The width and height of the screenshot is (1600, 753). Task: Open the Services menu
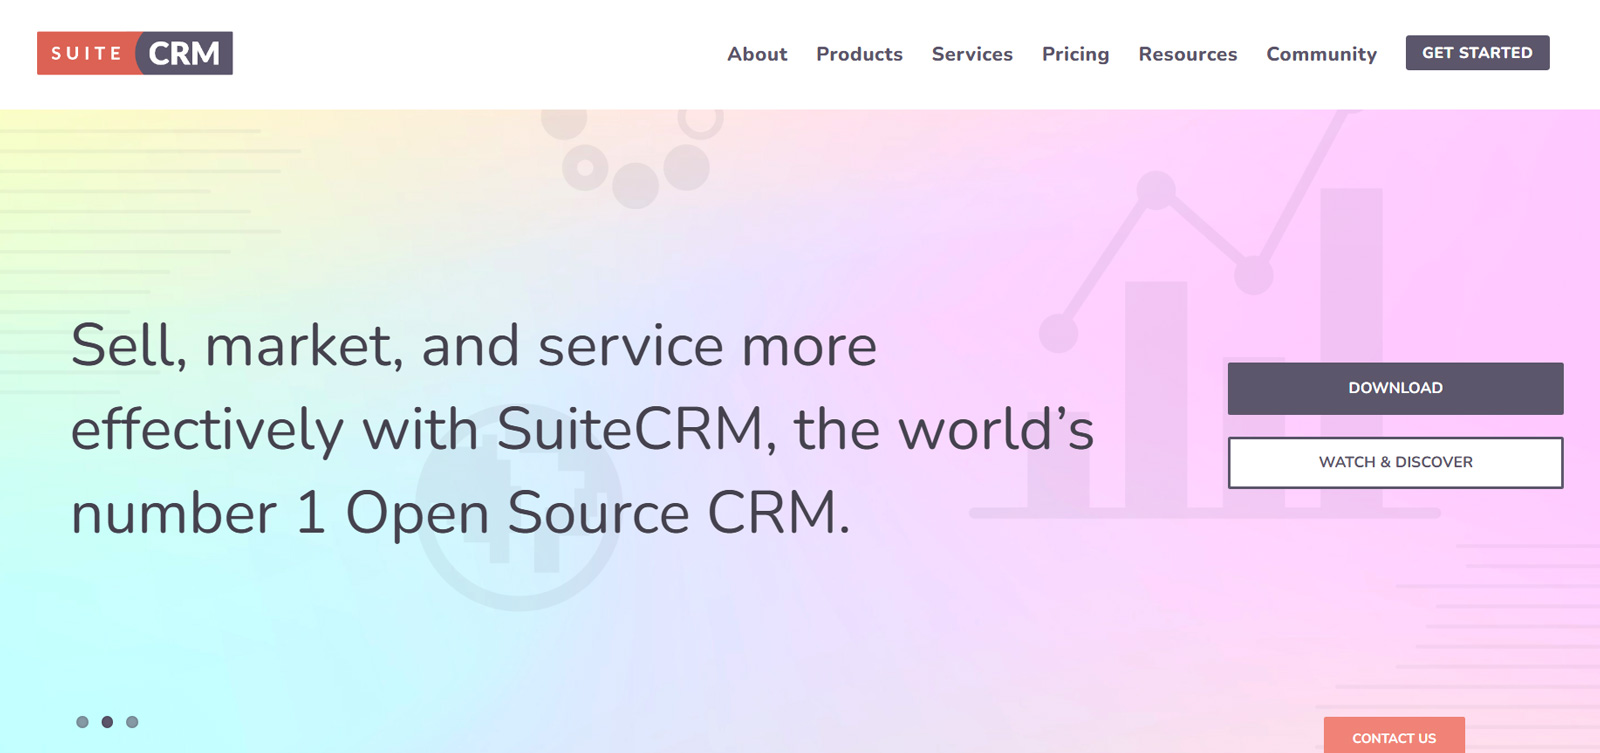pos(972,54)
